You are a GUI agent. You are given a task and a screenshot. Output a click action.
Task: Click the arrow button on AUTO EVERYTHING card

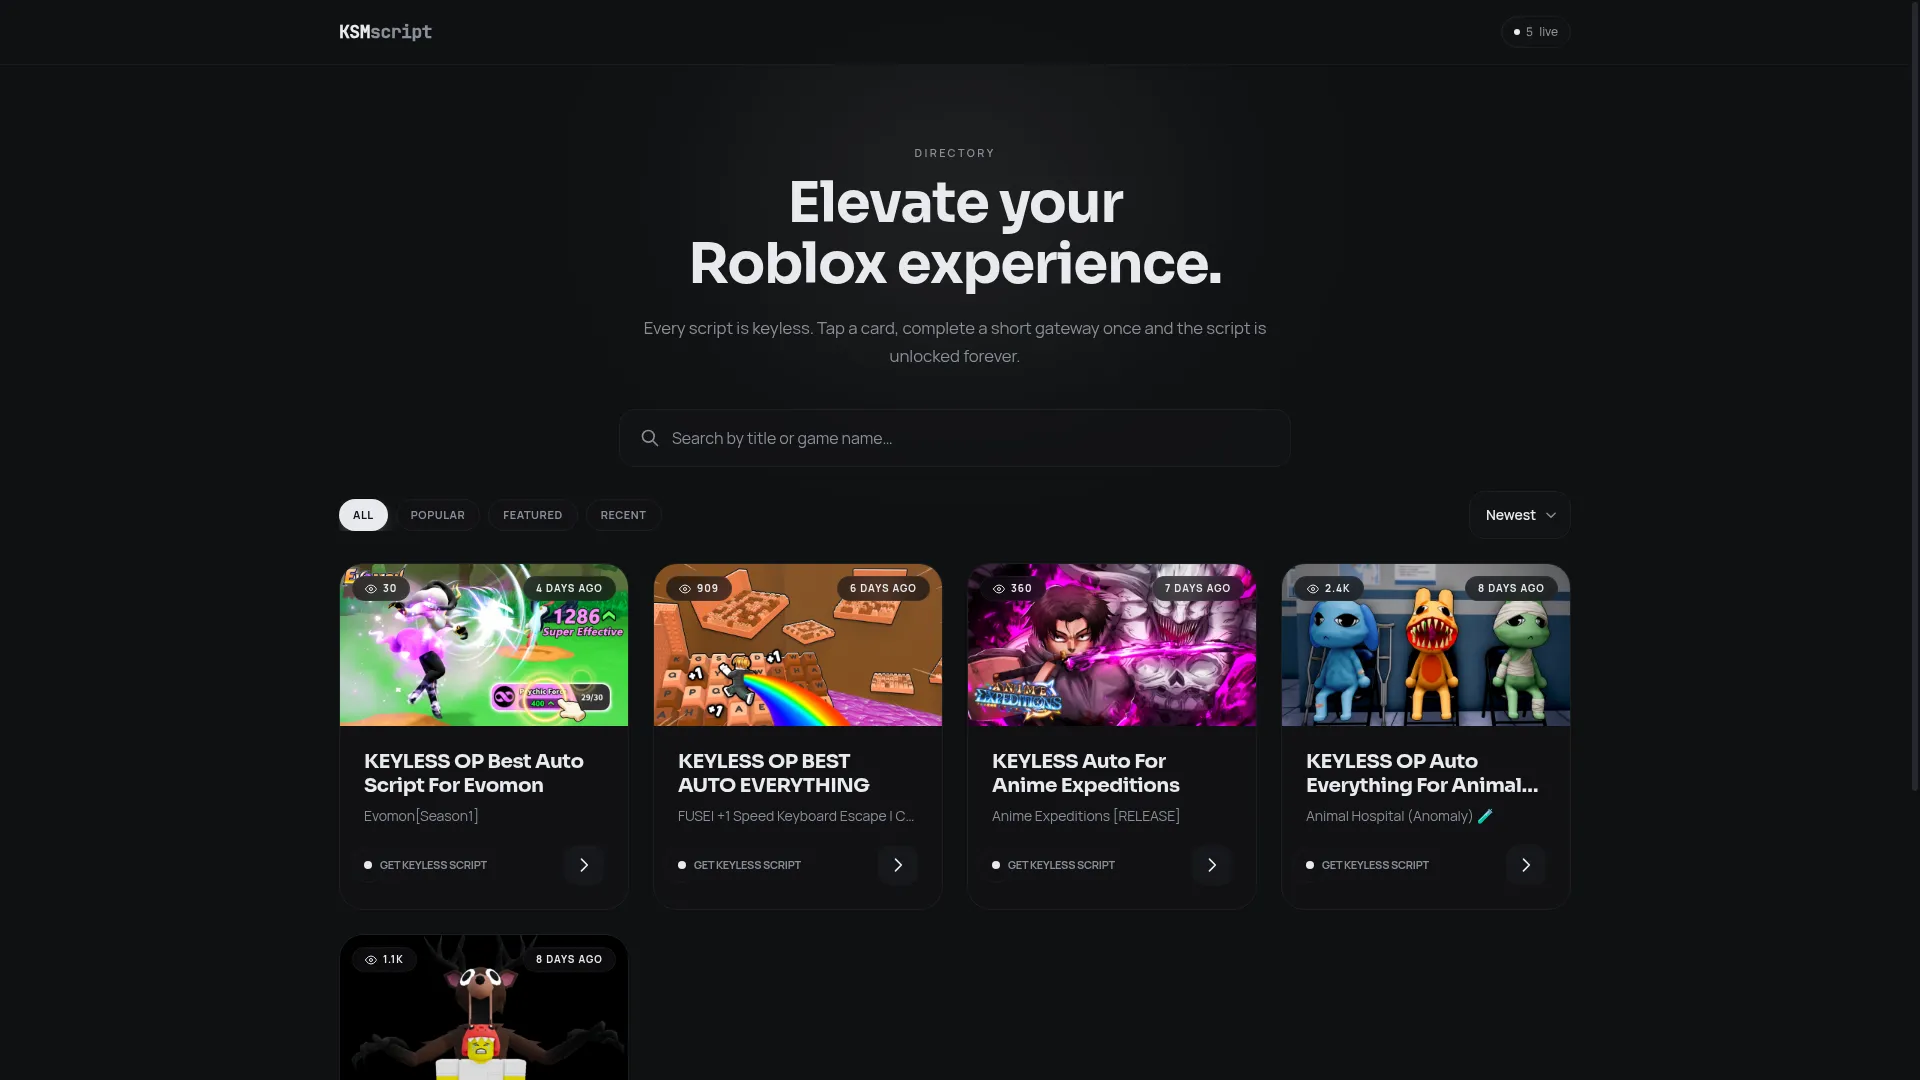click(x=898, y=865)
